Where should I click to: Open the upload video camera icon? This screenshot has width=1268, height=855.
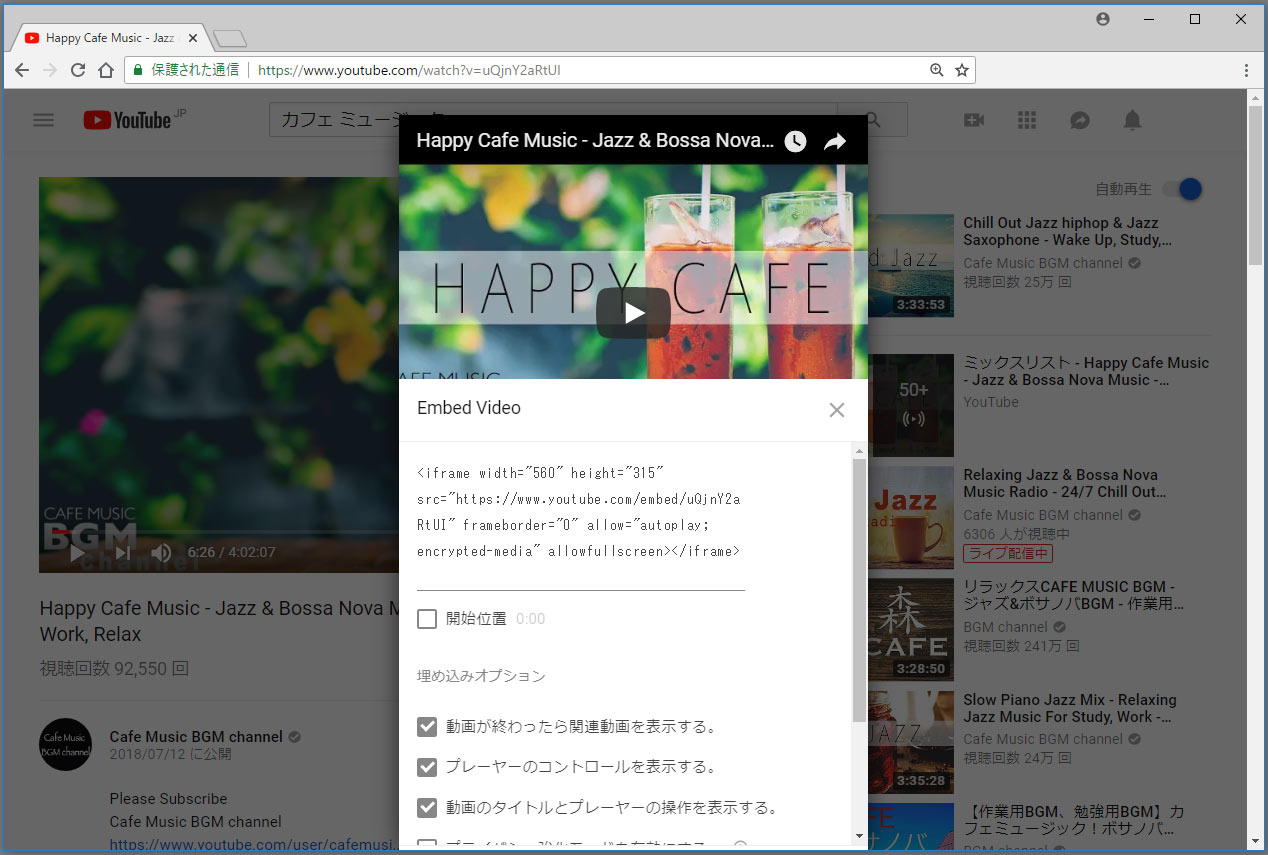974,120
